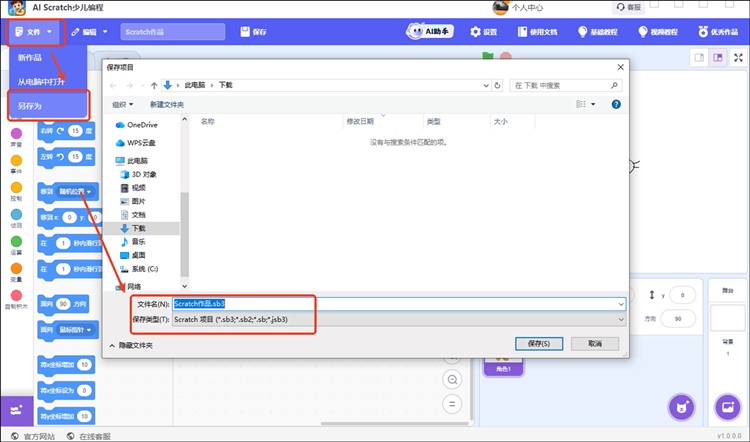Click the workspace zoom out icon
The height and width of the screenshot is (442, 750).
452,379
